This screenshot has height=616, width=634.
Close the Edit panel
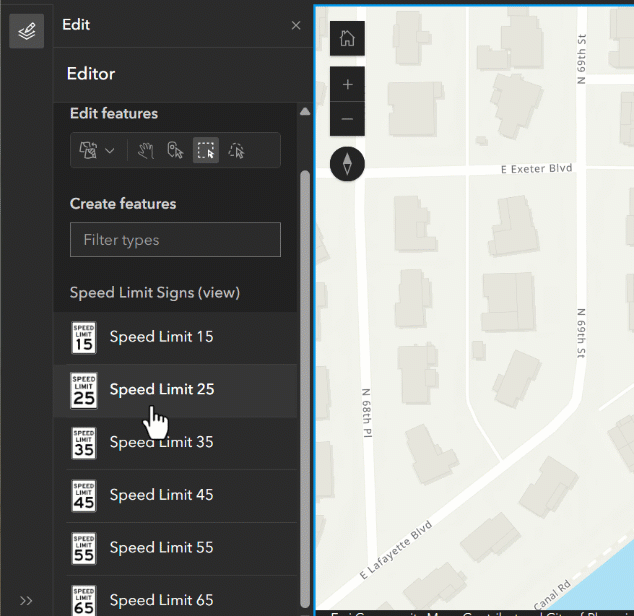(x=296, y=25)
